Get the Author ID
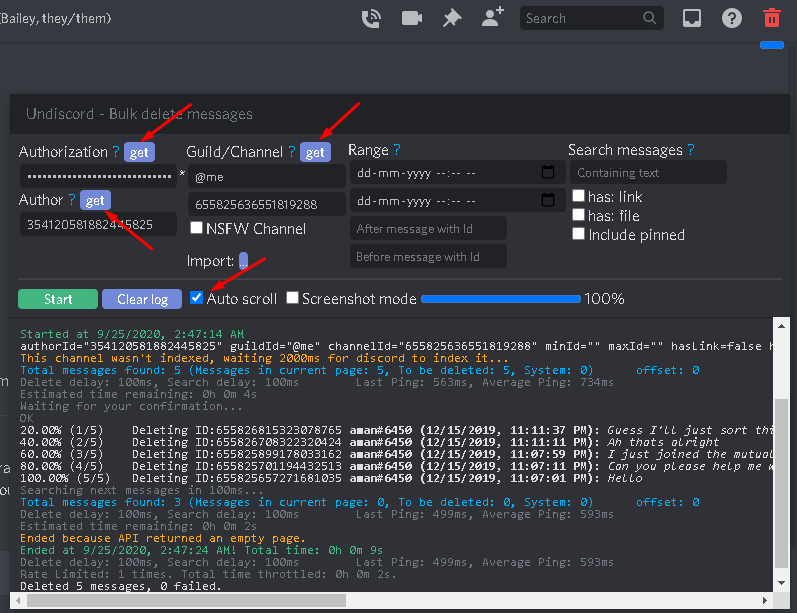The height and width of the screenshot is (613, 797). (x=95, y=200)
